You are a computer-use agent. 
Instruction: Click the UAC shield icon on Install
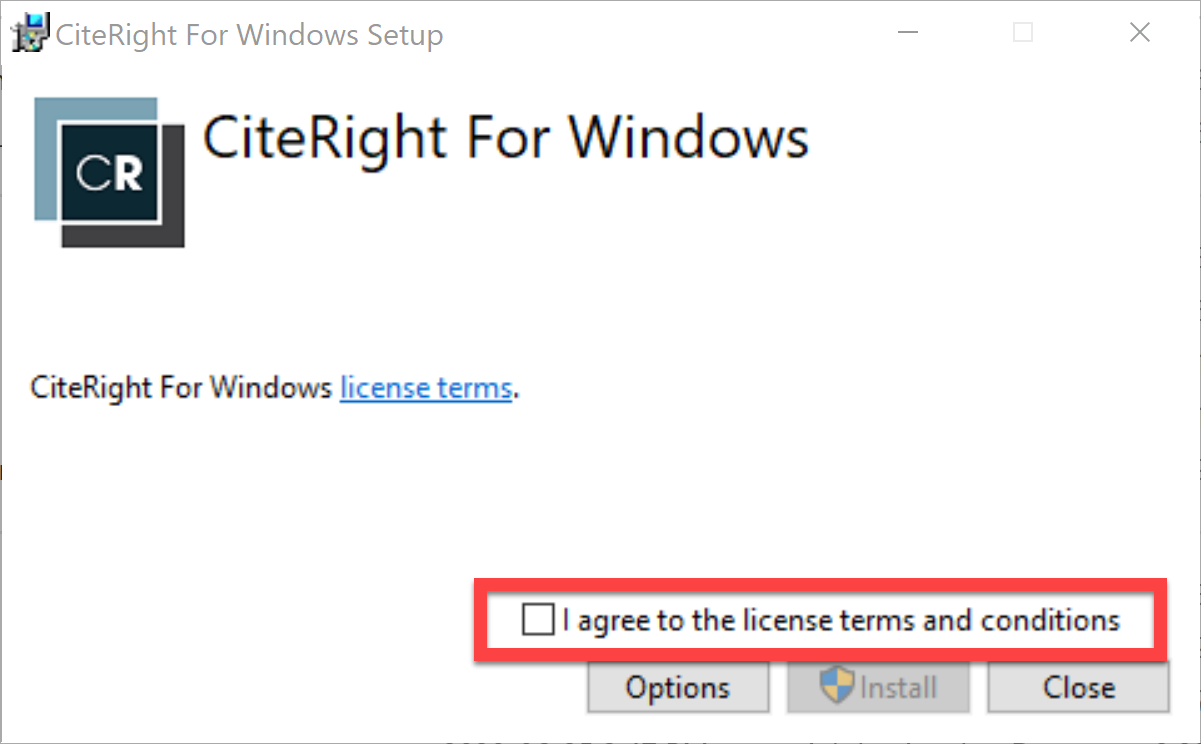pos(836,687)
